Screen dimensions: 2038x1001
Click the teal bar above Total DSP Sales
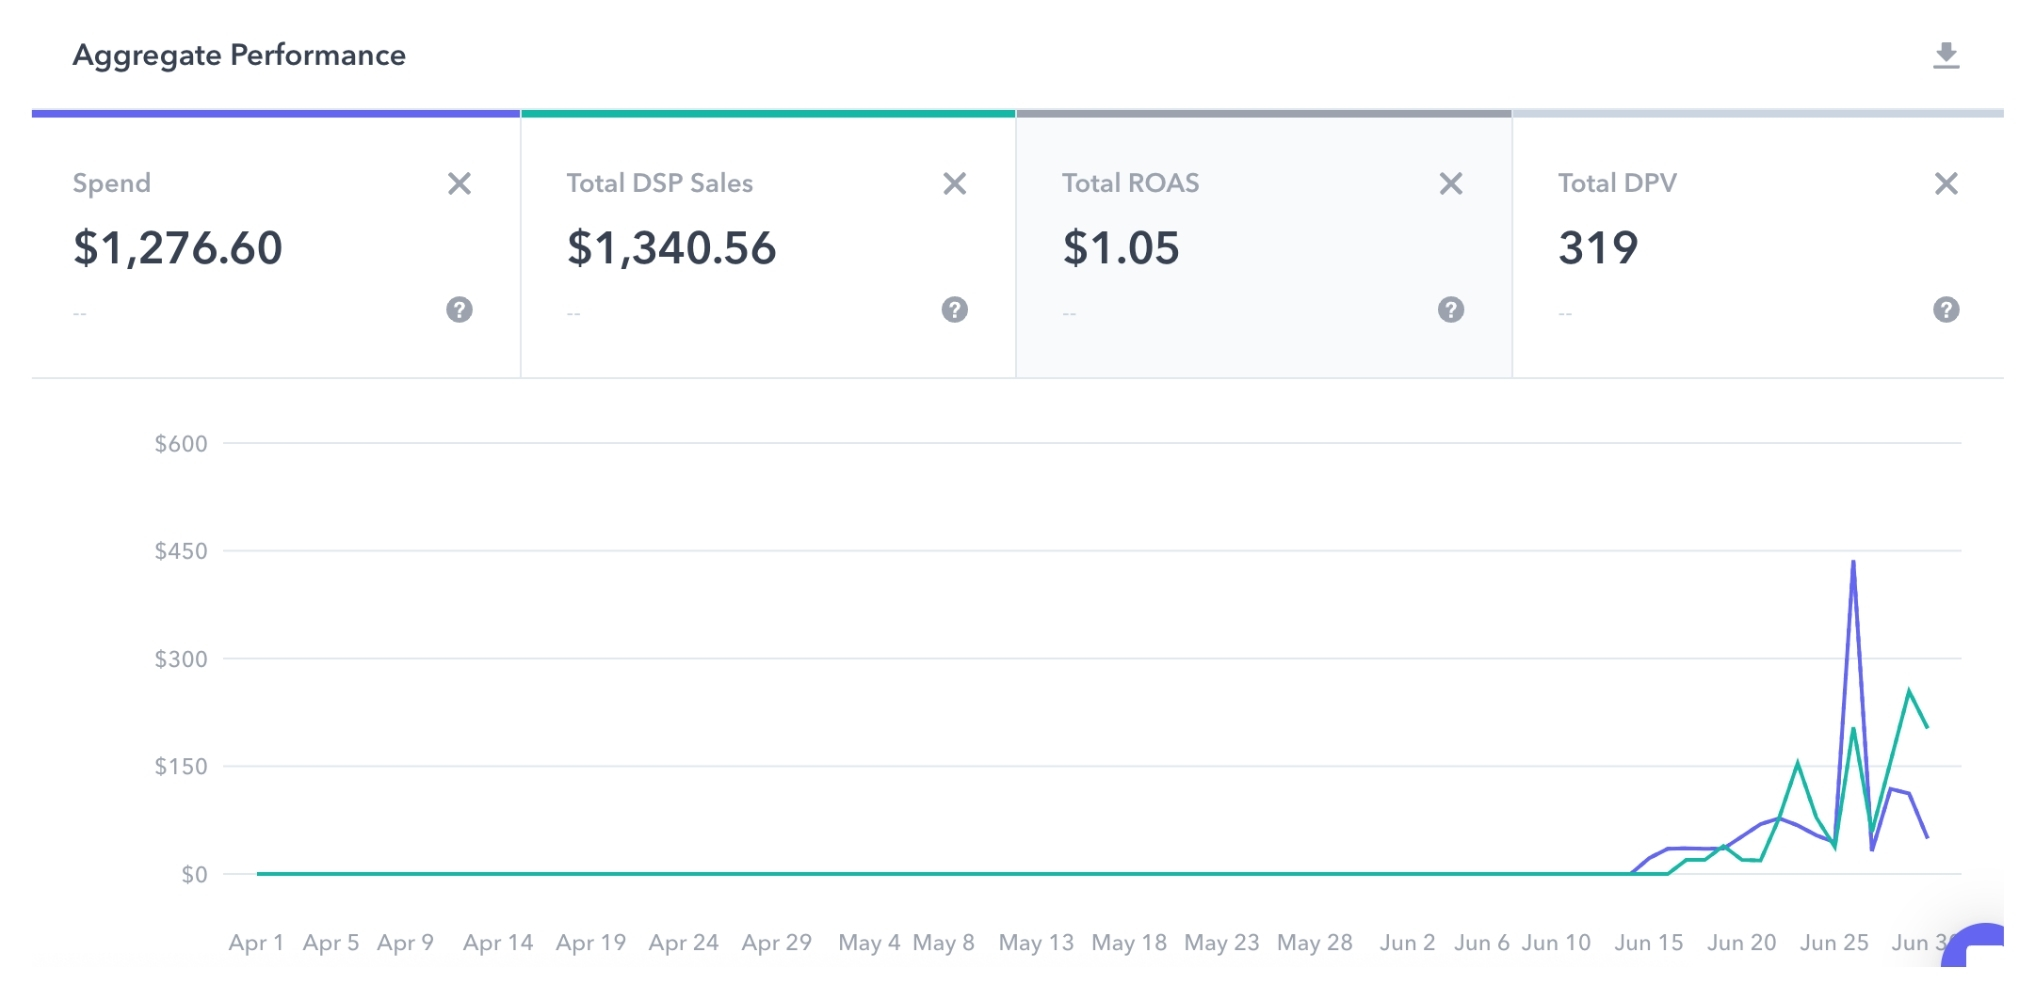(768, 114)
